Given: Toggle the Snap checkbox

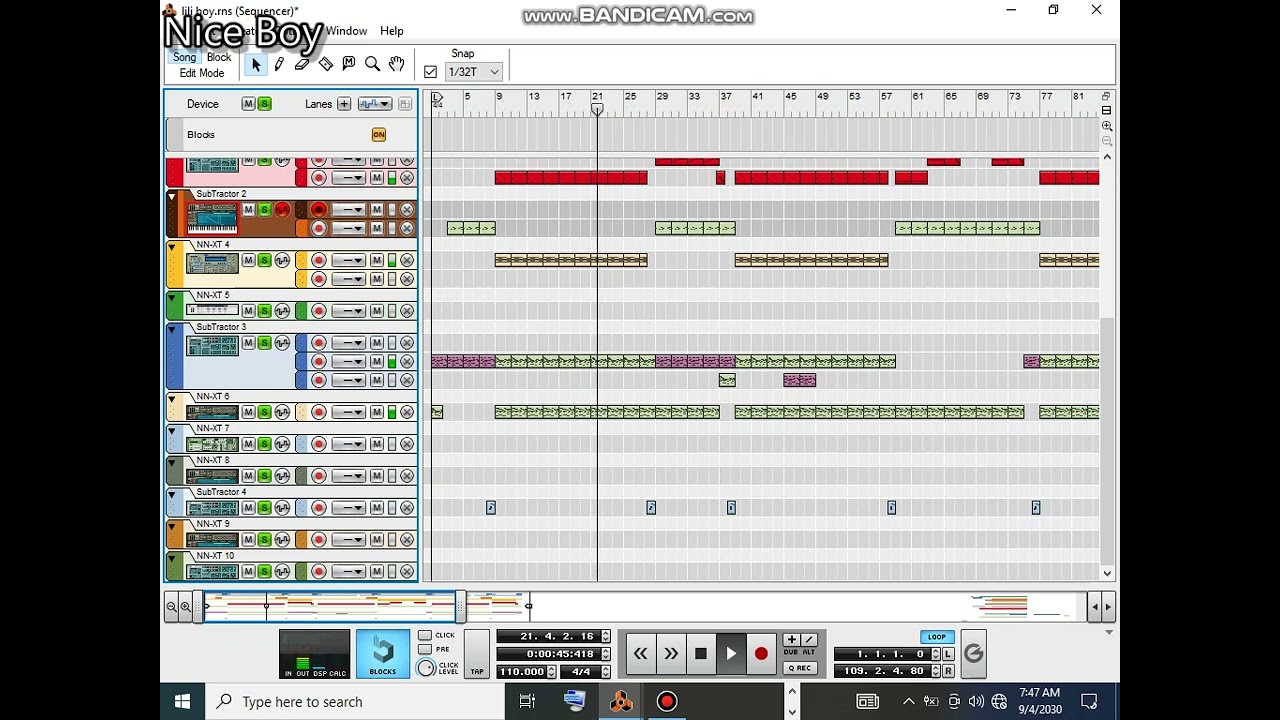Looking at the screenshot, I should point(430,72).
